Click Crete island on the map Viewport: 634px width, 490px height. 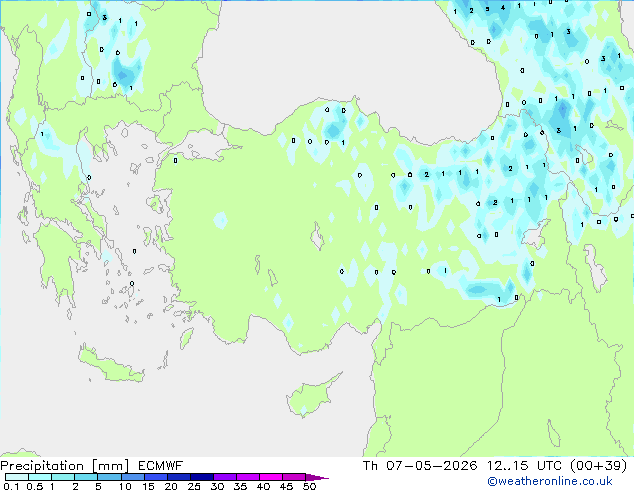click(110, 365)
